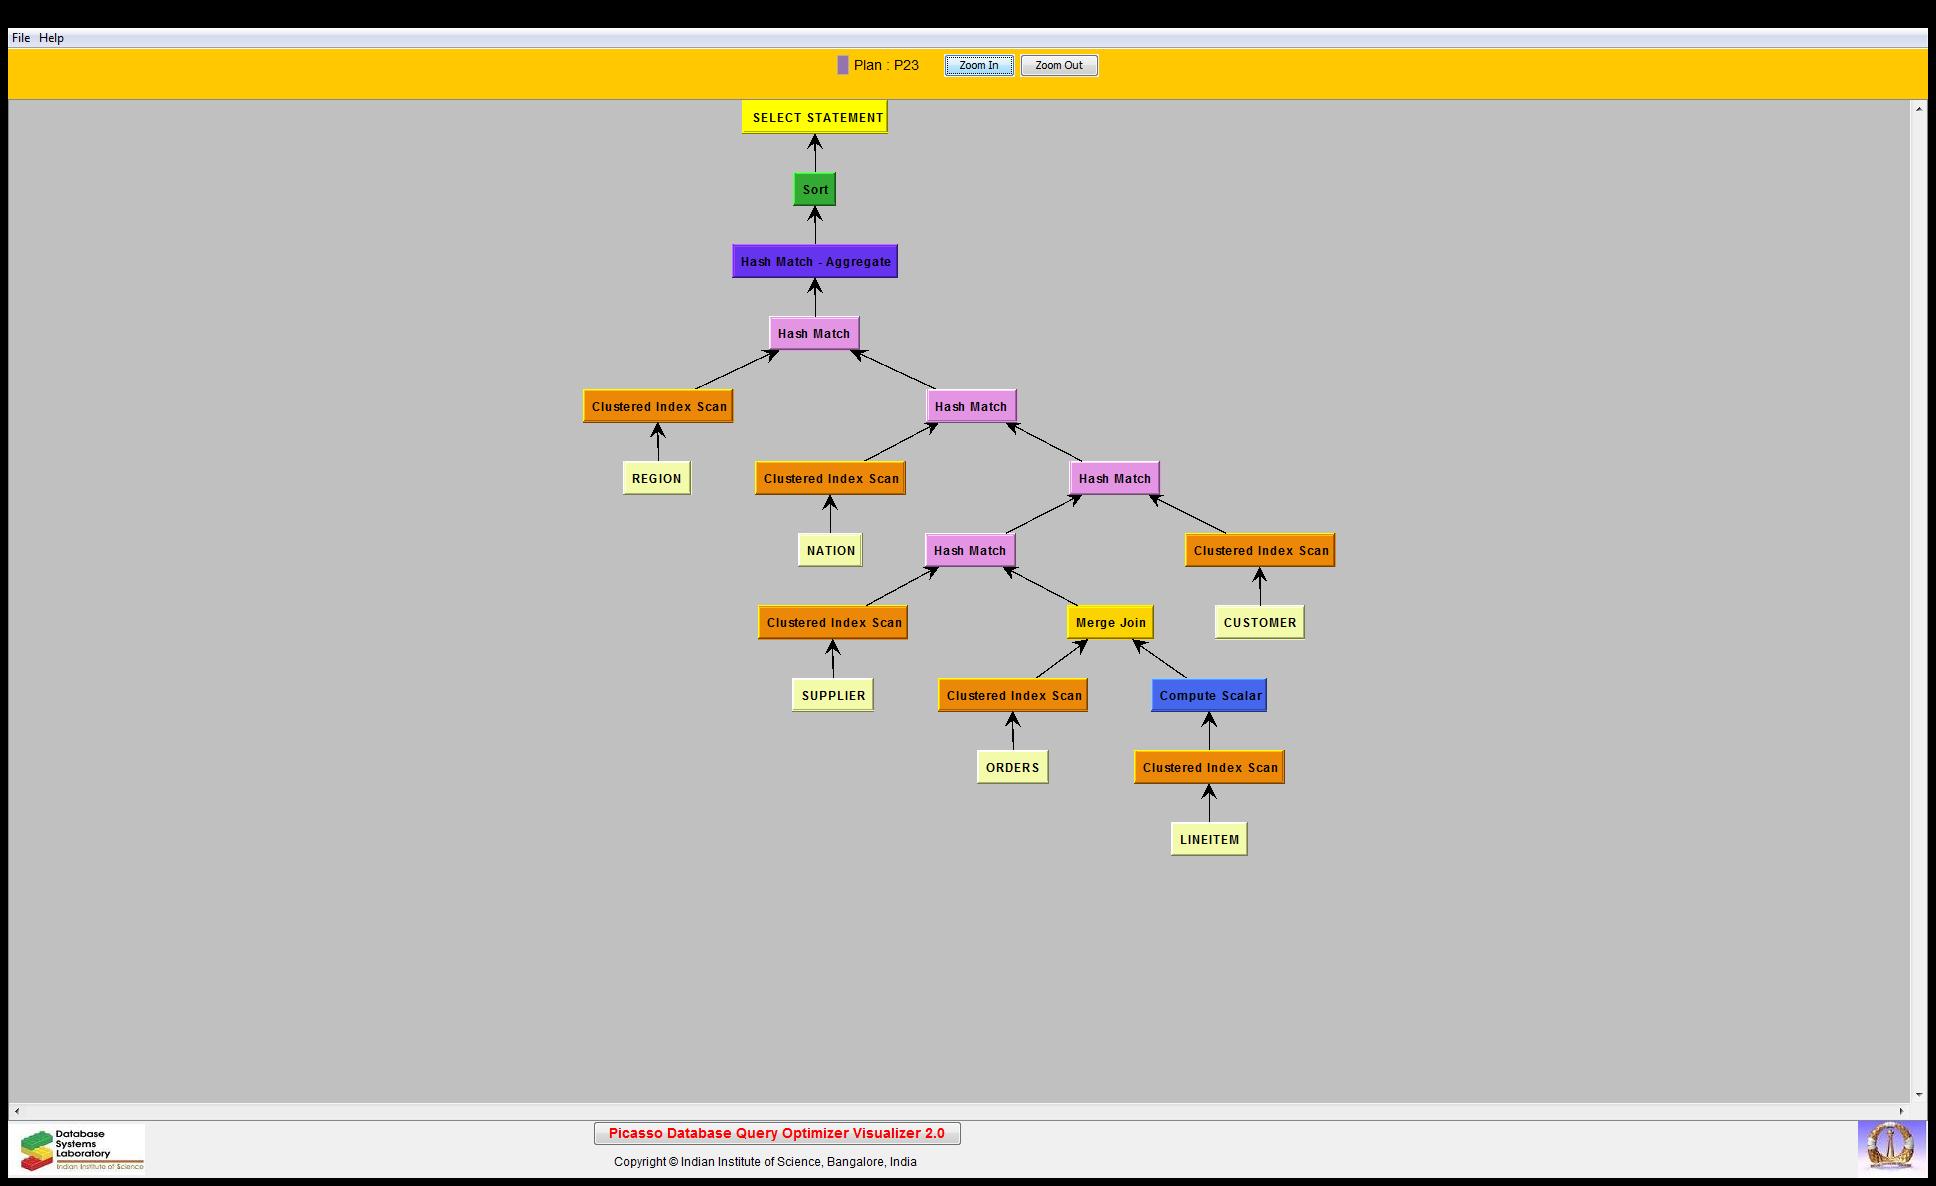The height and width of the screenshot is (1186, 1936).
Task: Click the Clustered Index Scan above ORDERS
Action: [1013, 695]
